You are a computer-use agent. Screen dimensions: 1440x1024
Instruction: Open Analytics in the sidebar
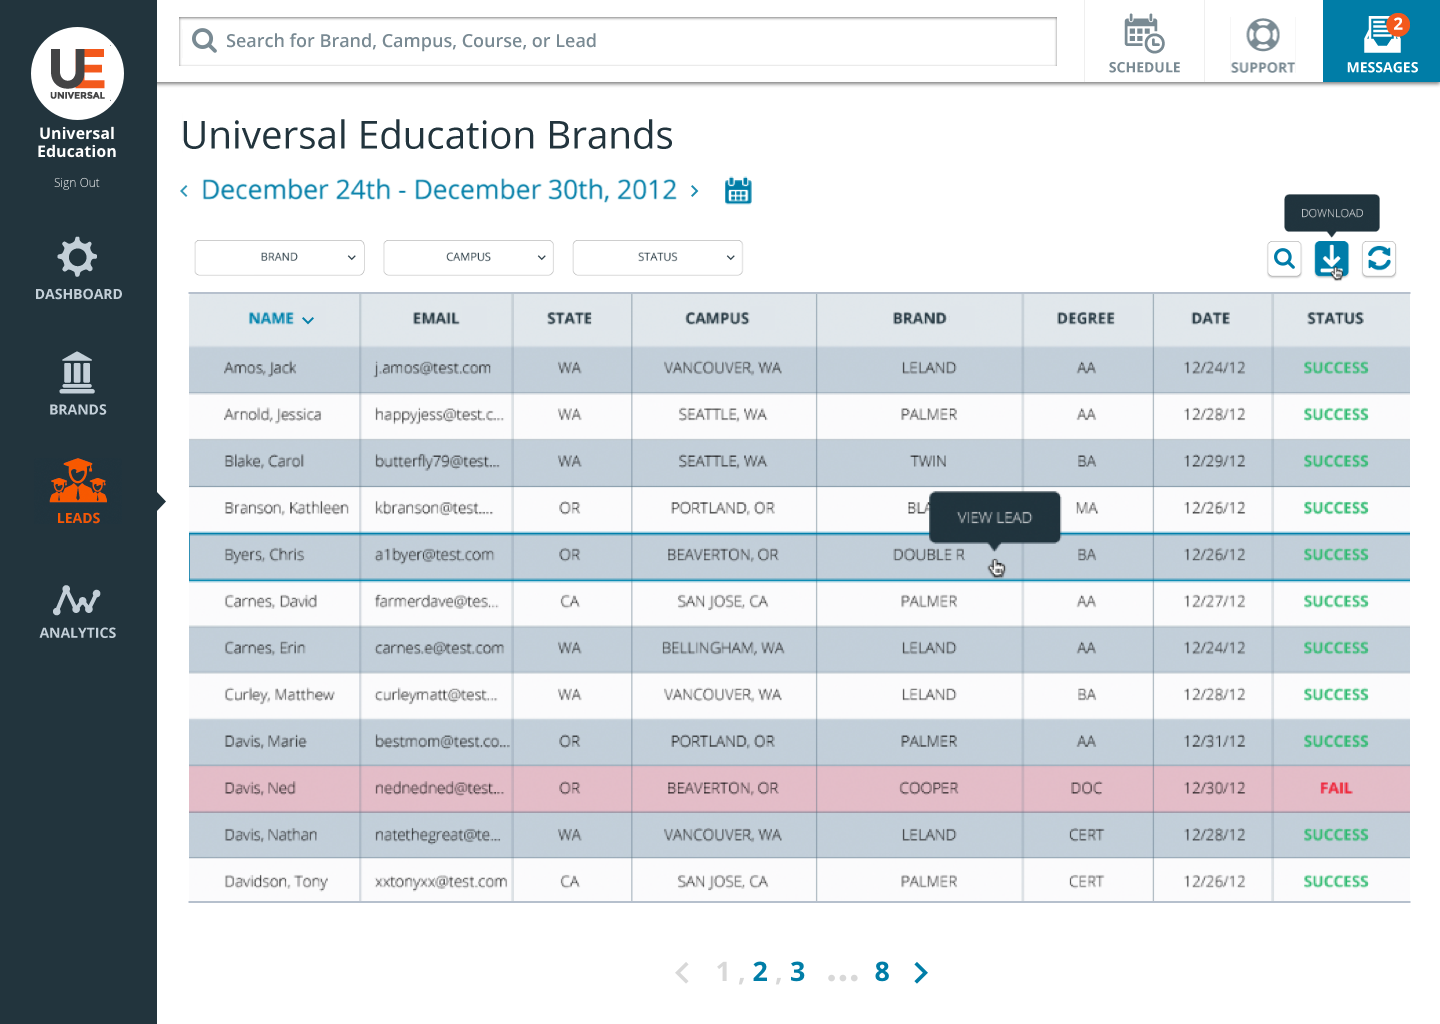click(78, 611)
